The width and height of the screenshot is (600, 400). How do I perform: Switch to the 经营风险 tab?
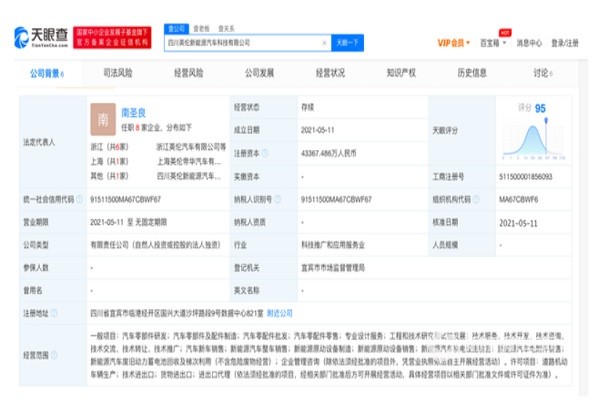(x=188, y=73)
